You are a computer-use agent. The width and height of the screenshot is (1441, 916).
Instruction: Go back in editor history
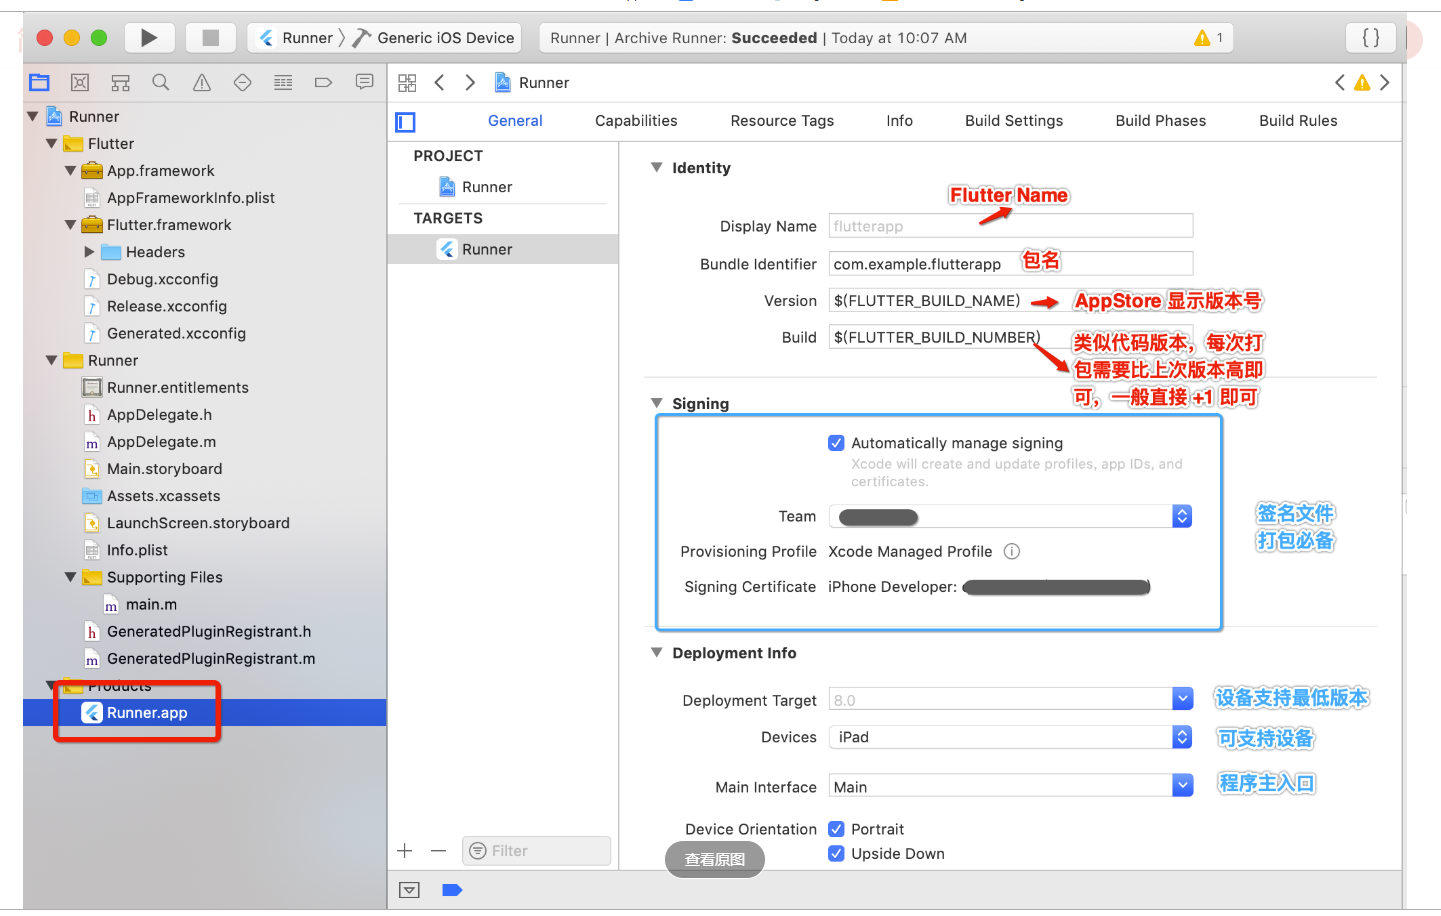point(439,83)
